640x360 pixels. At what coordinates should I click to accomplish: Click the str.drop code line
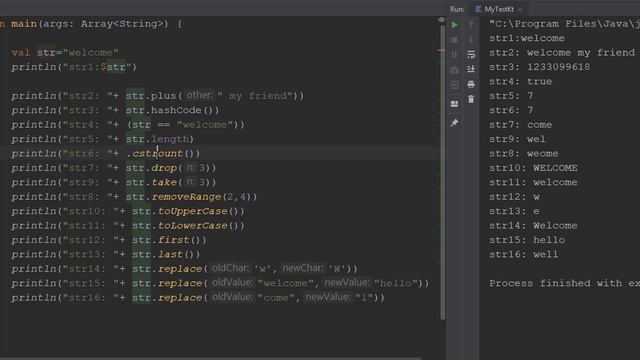113,168
